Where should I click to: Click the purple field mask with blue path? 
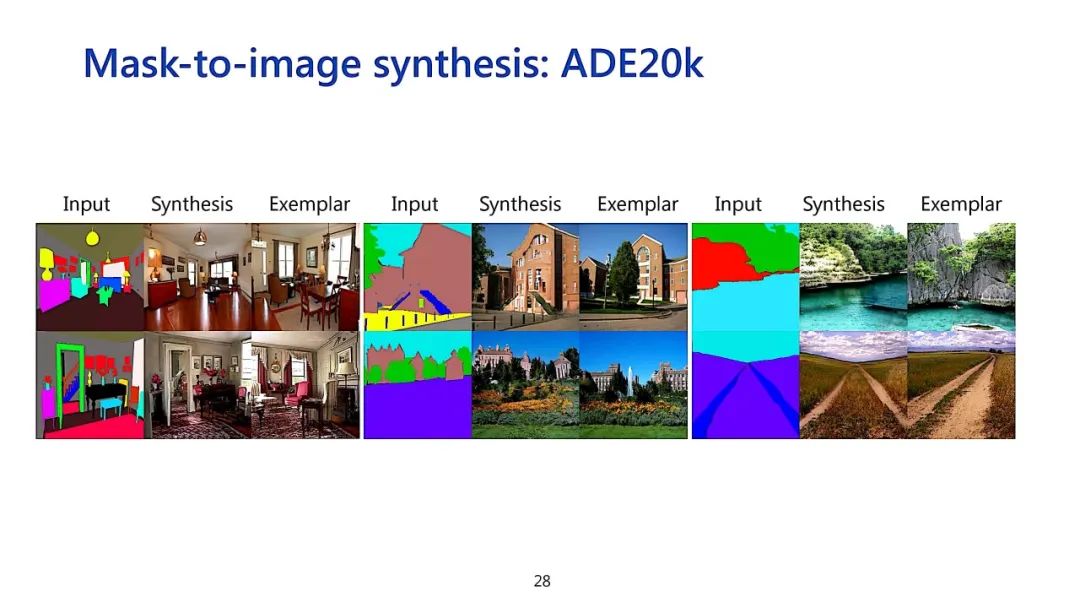(x=746, y=384)
